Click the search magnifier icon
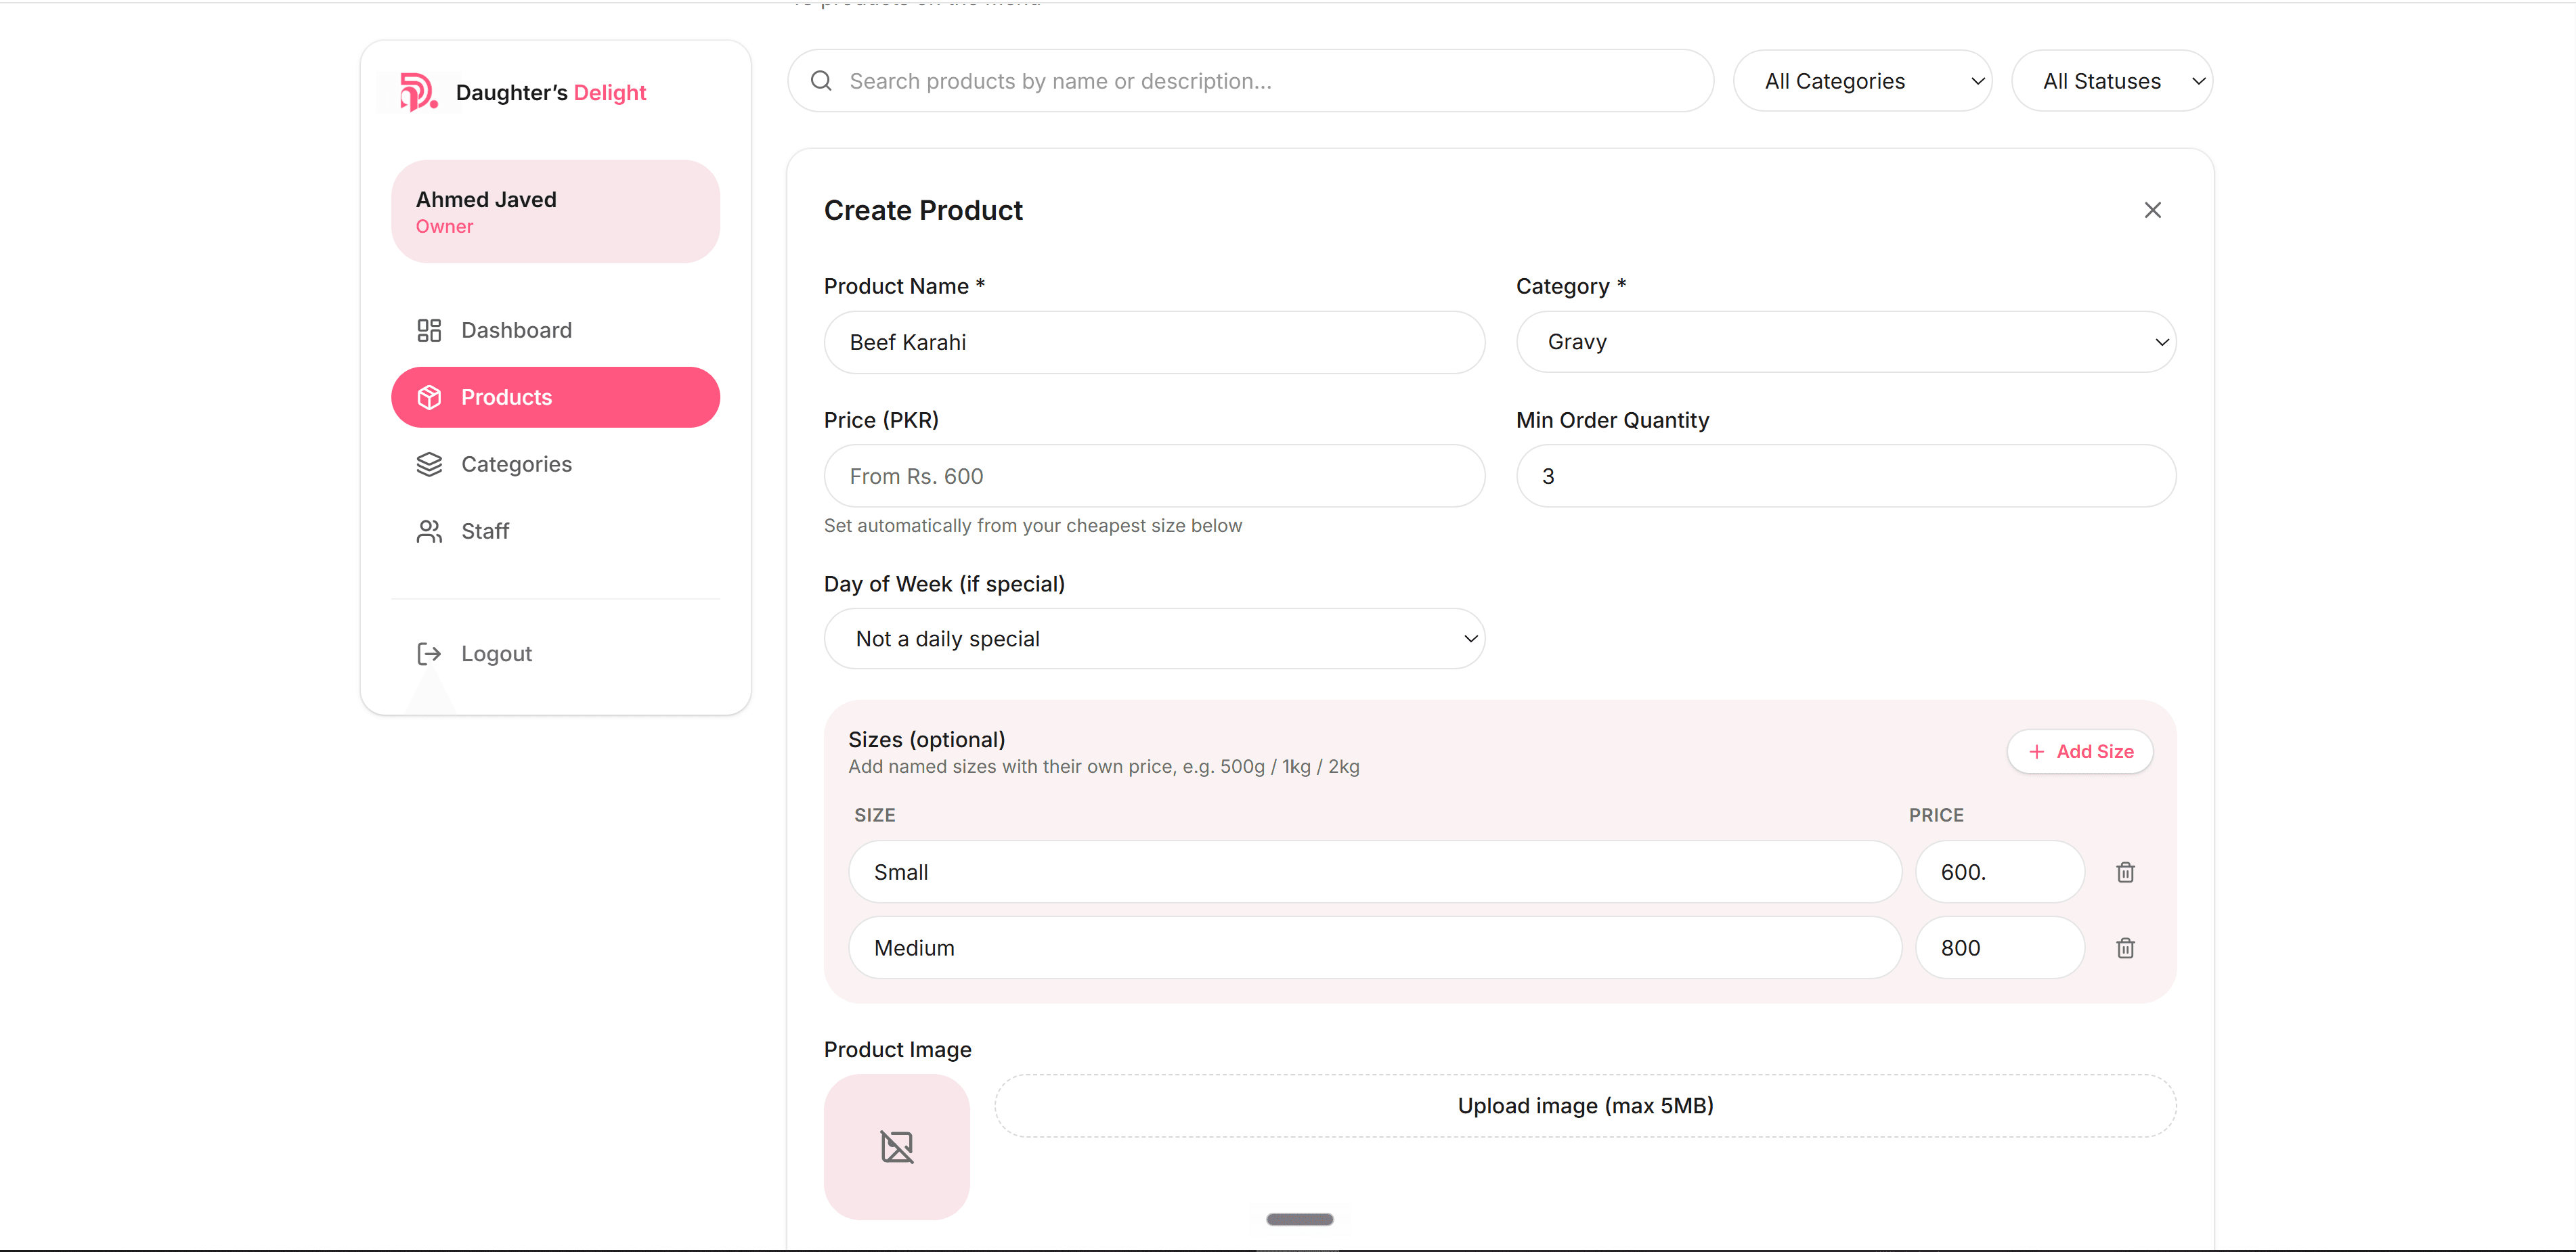The width and height of the screenshot is (2576, 1252). pos(821,81)
